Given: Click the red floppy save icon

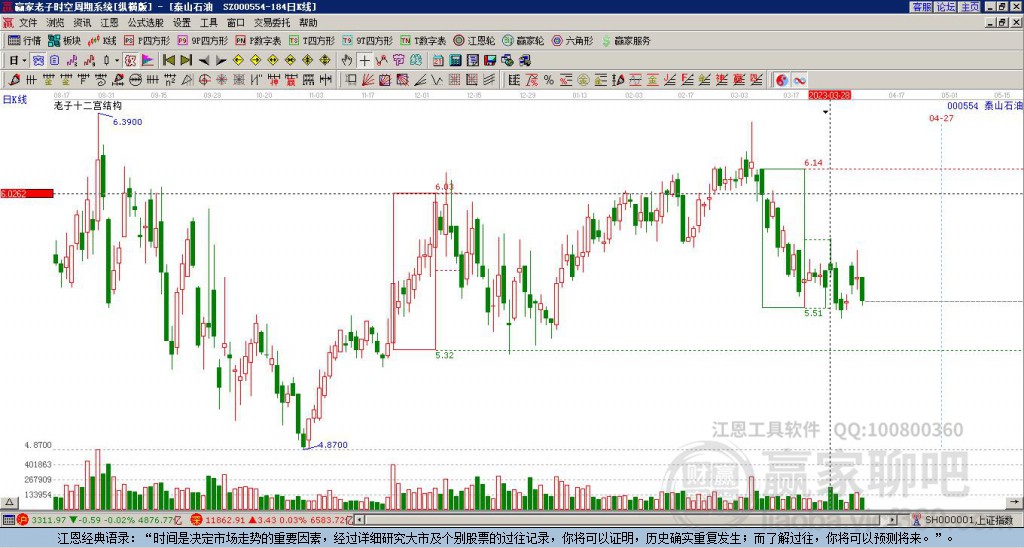Looking at the screenshot, I should point(490,61).
